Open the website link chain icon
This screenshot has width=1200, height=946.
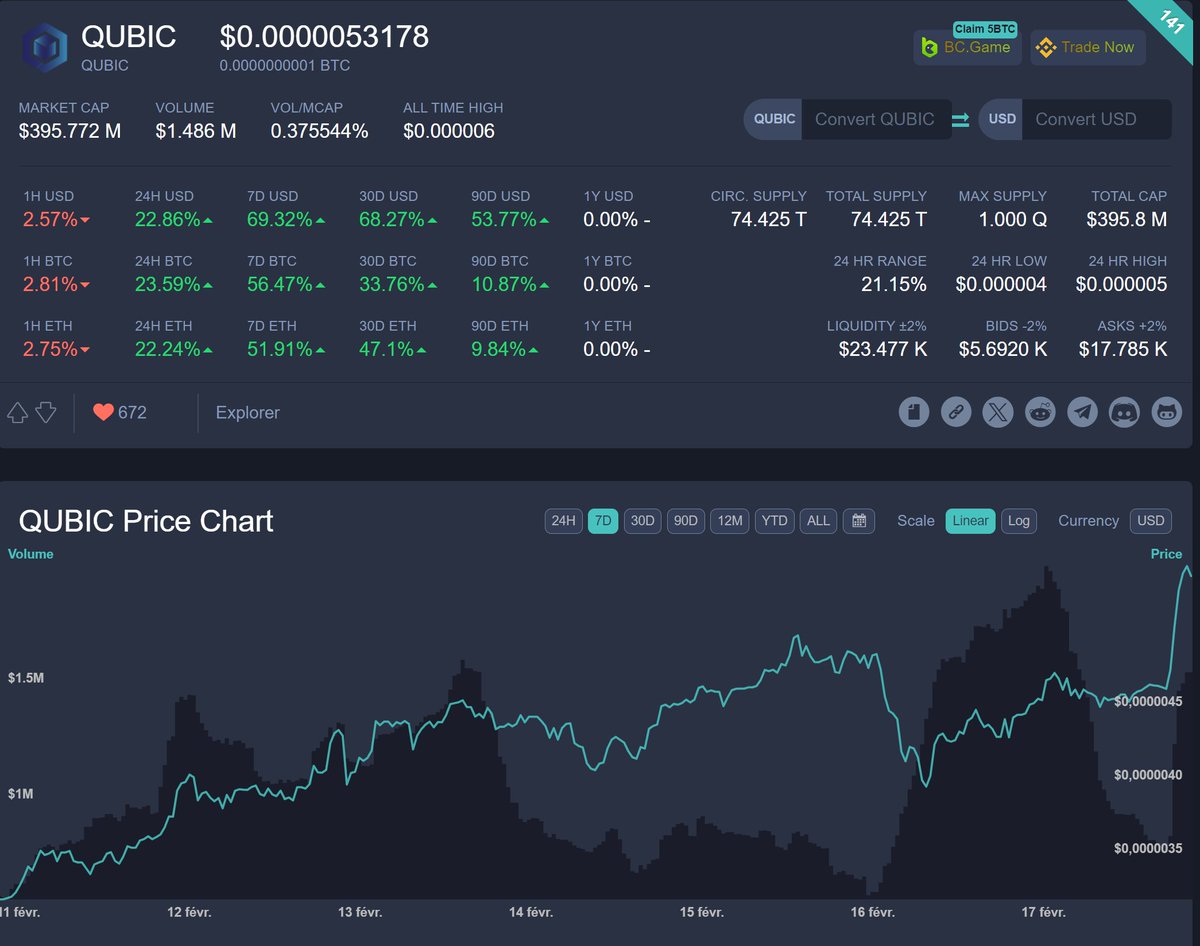[x=956, y=412]
